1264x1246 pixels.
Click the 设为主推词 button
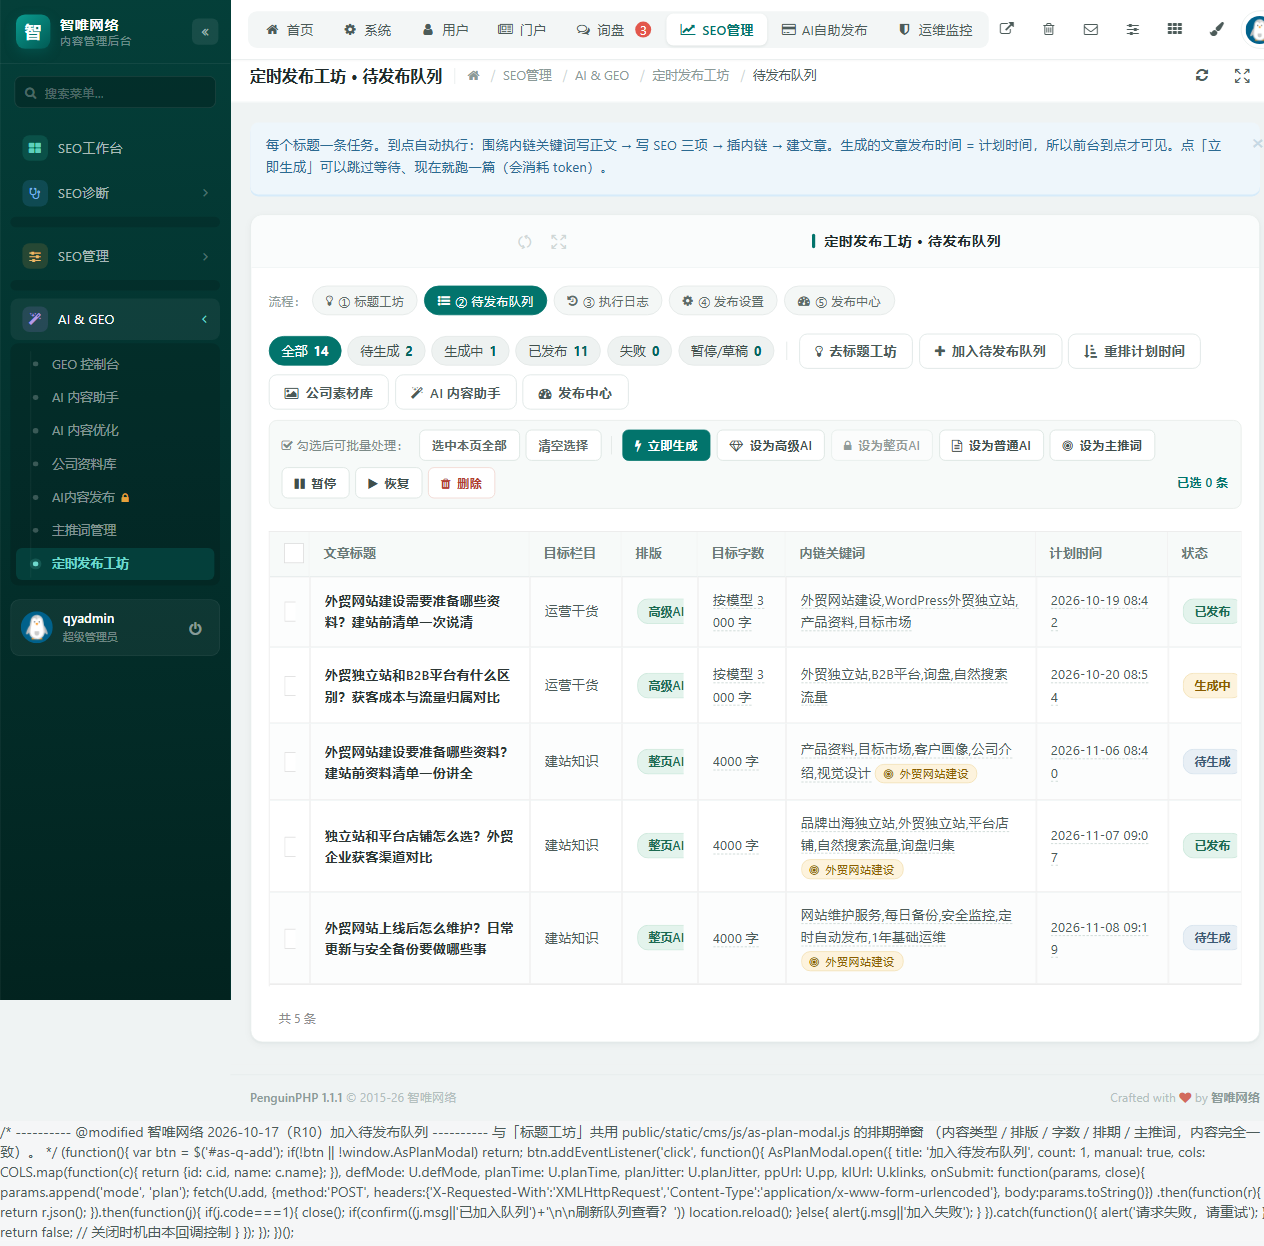[1102, 446]
